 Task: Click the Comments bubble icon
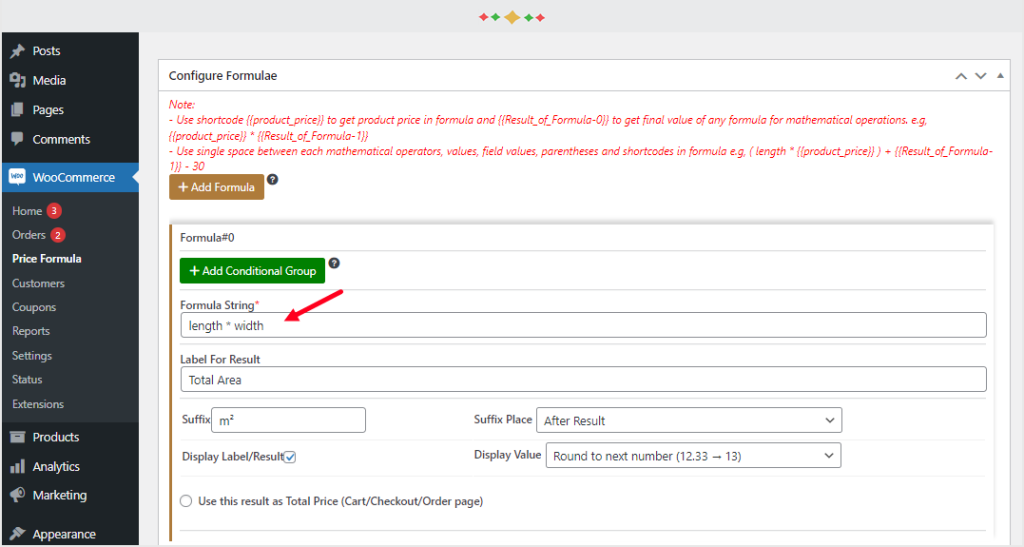point(18,138)
